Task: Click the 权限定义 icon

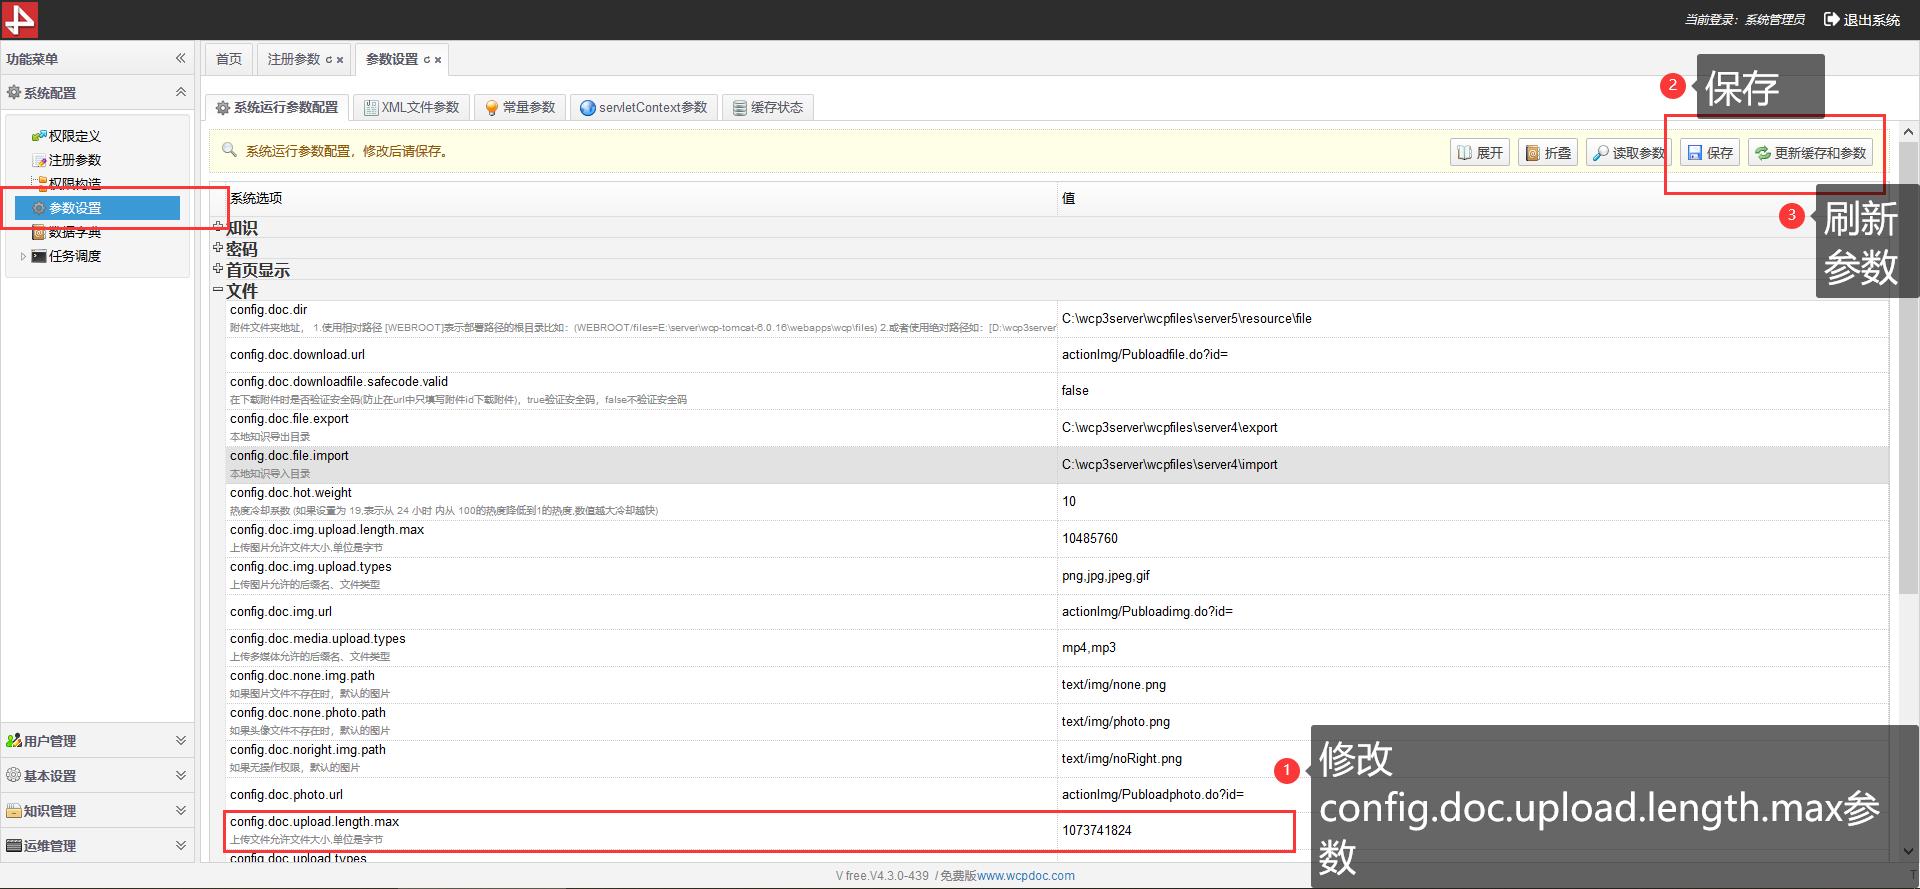Action: pos(39,136)
